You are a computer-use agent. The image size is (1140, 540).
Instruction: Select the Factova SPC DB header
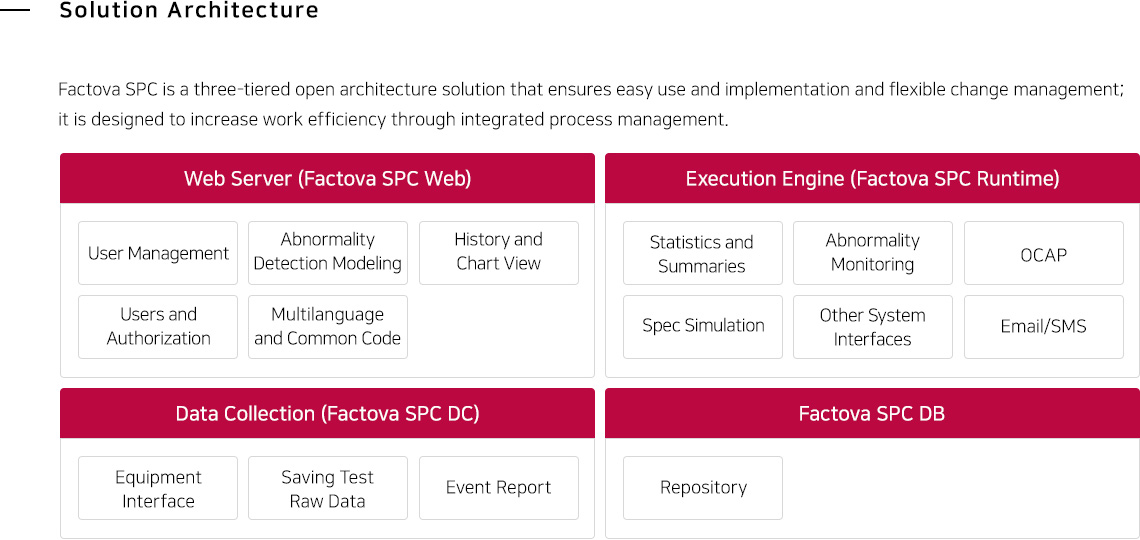click(x=872, y=414)
